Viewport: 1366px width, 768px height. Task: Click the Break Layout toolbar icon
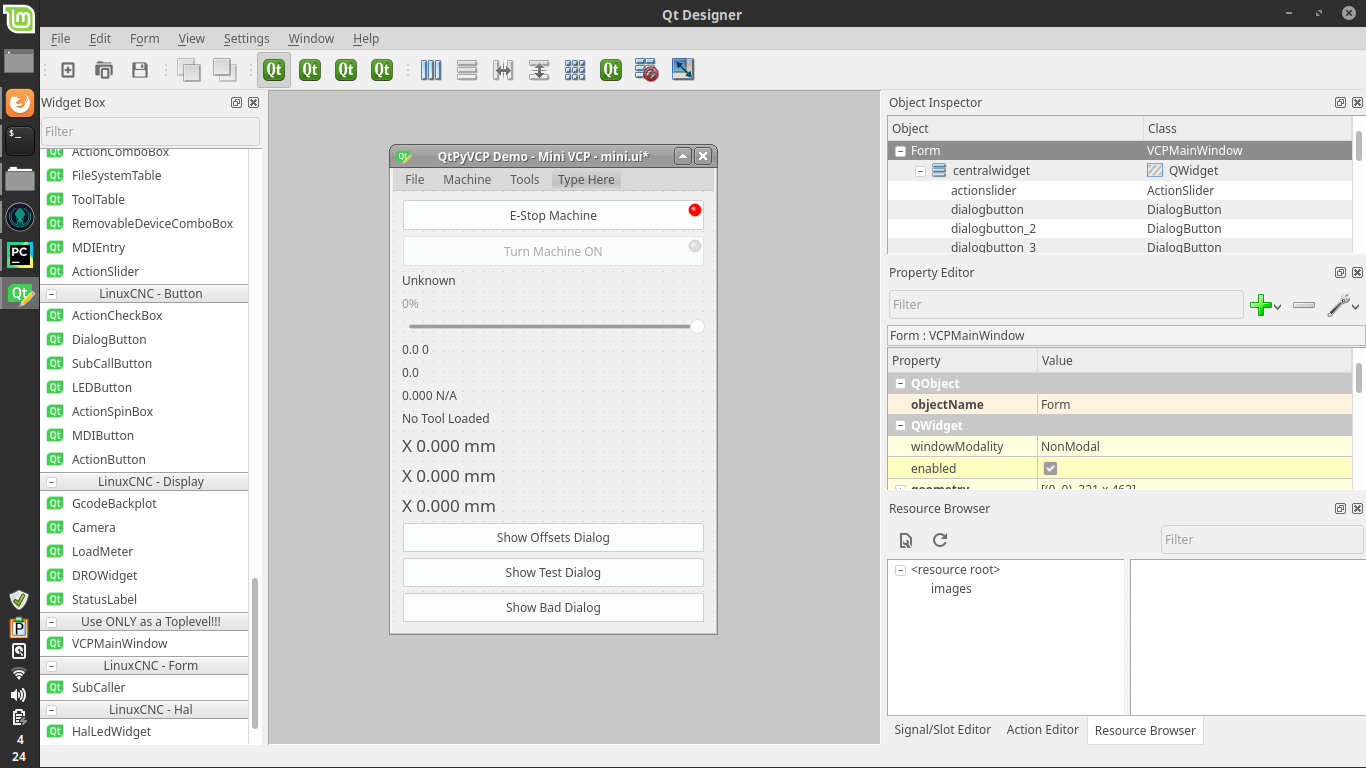pos(647,70)
